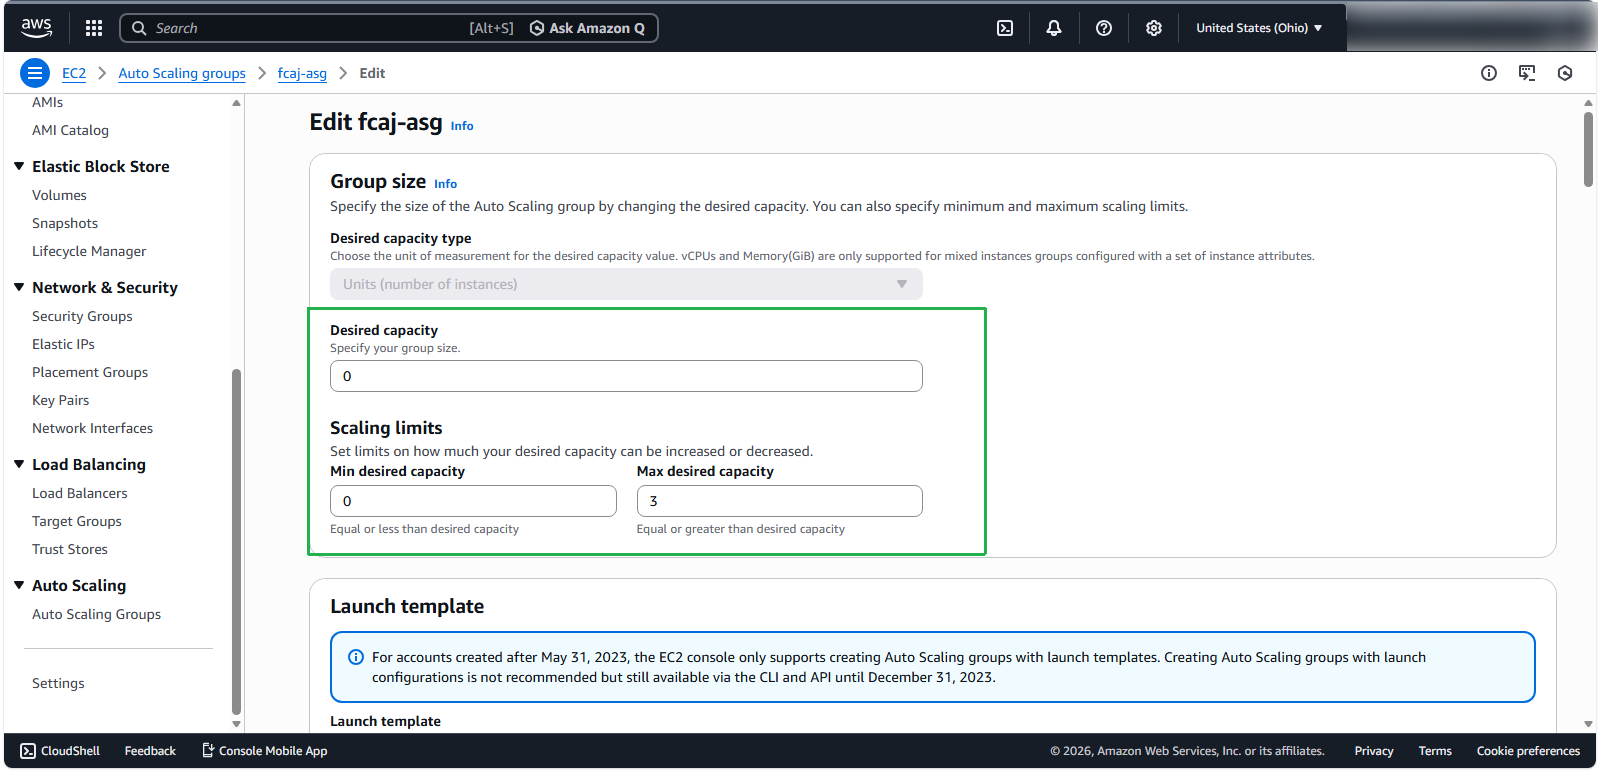Screen dimensions: 1600x772
Task: Open Target Groups in the sidebar
Action: [x=77, y=521]
